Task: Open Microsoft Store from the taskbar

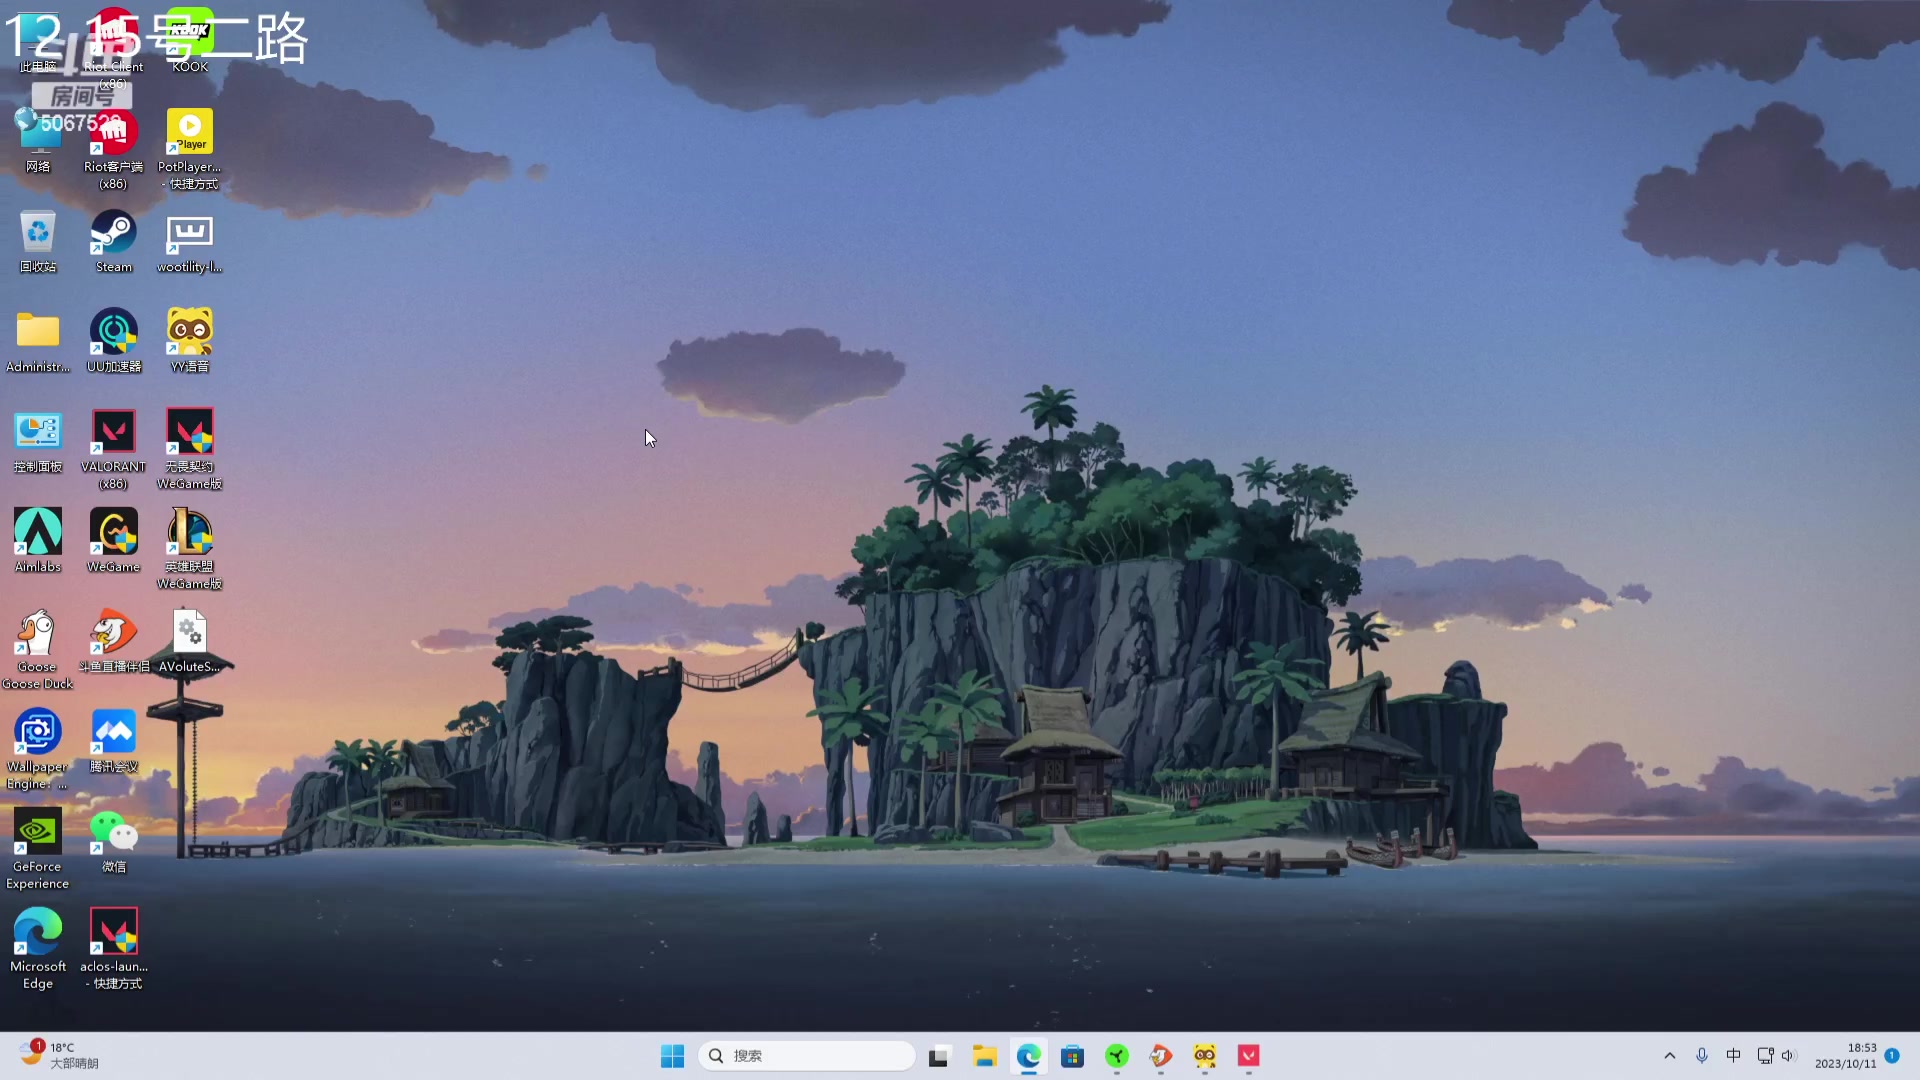Action: tap(1073, 1056)
